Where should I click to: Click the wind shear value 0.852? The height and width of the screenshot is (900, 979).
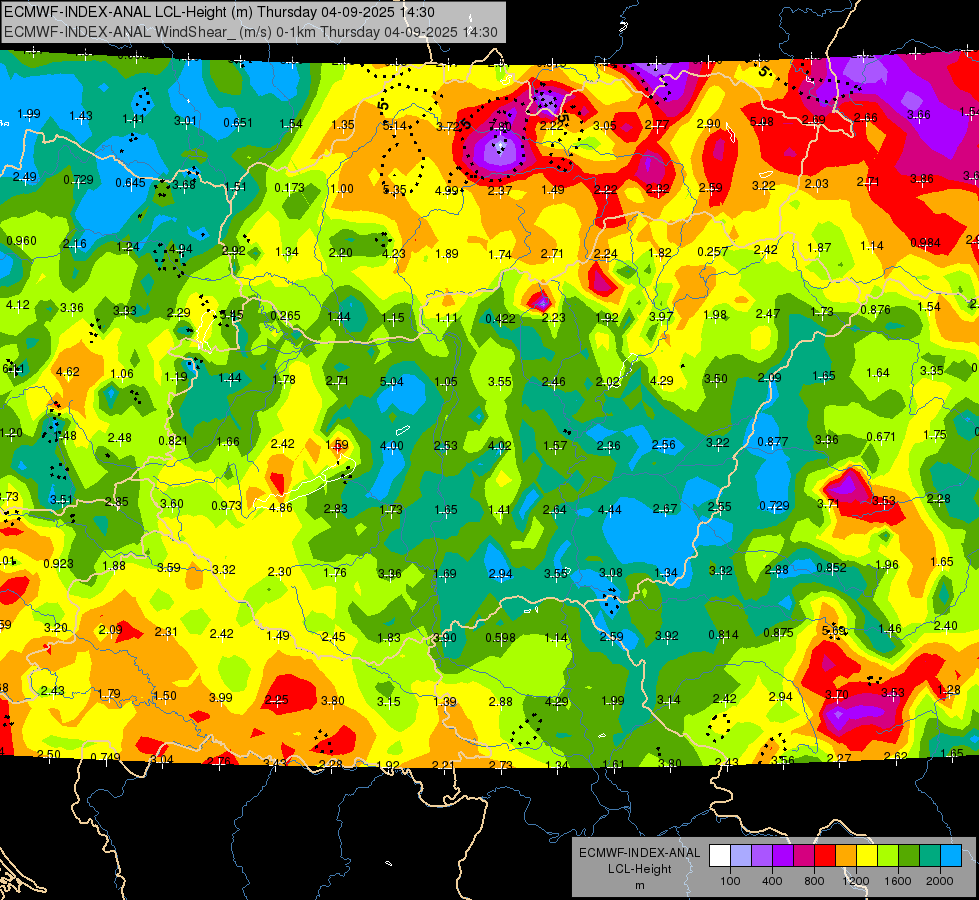[x=831, y=567]
